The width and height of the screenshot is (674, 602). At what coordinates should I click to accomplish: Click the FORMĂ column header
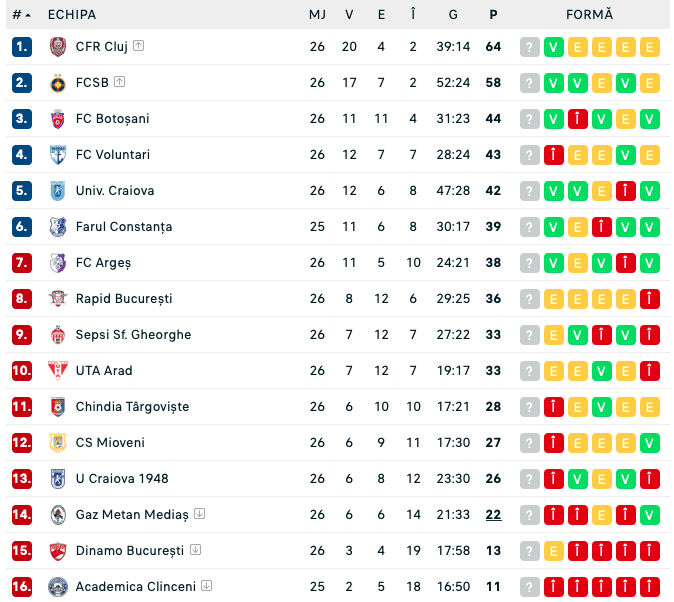[589, 15]
